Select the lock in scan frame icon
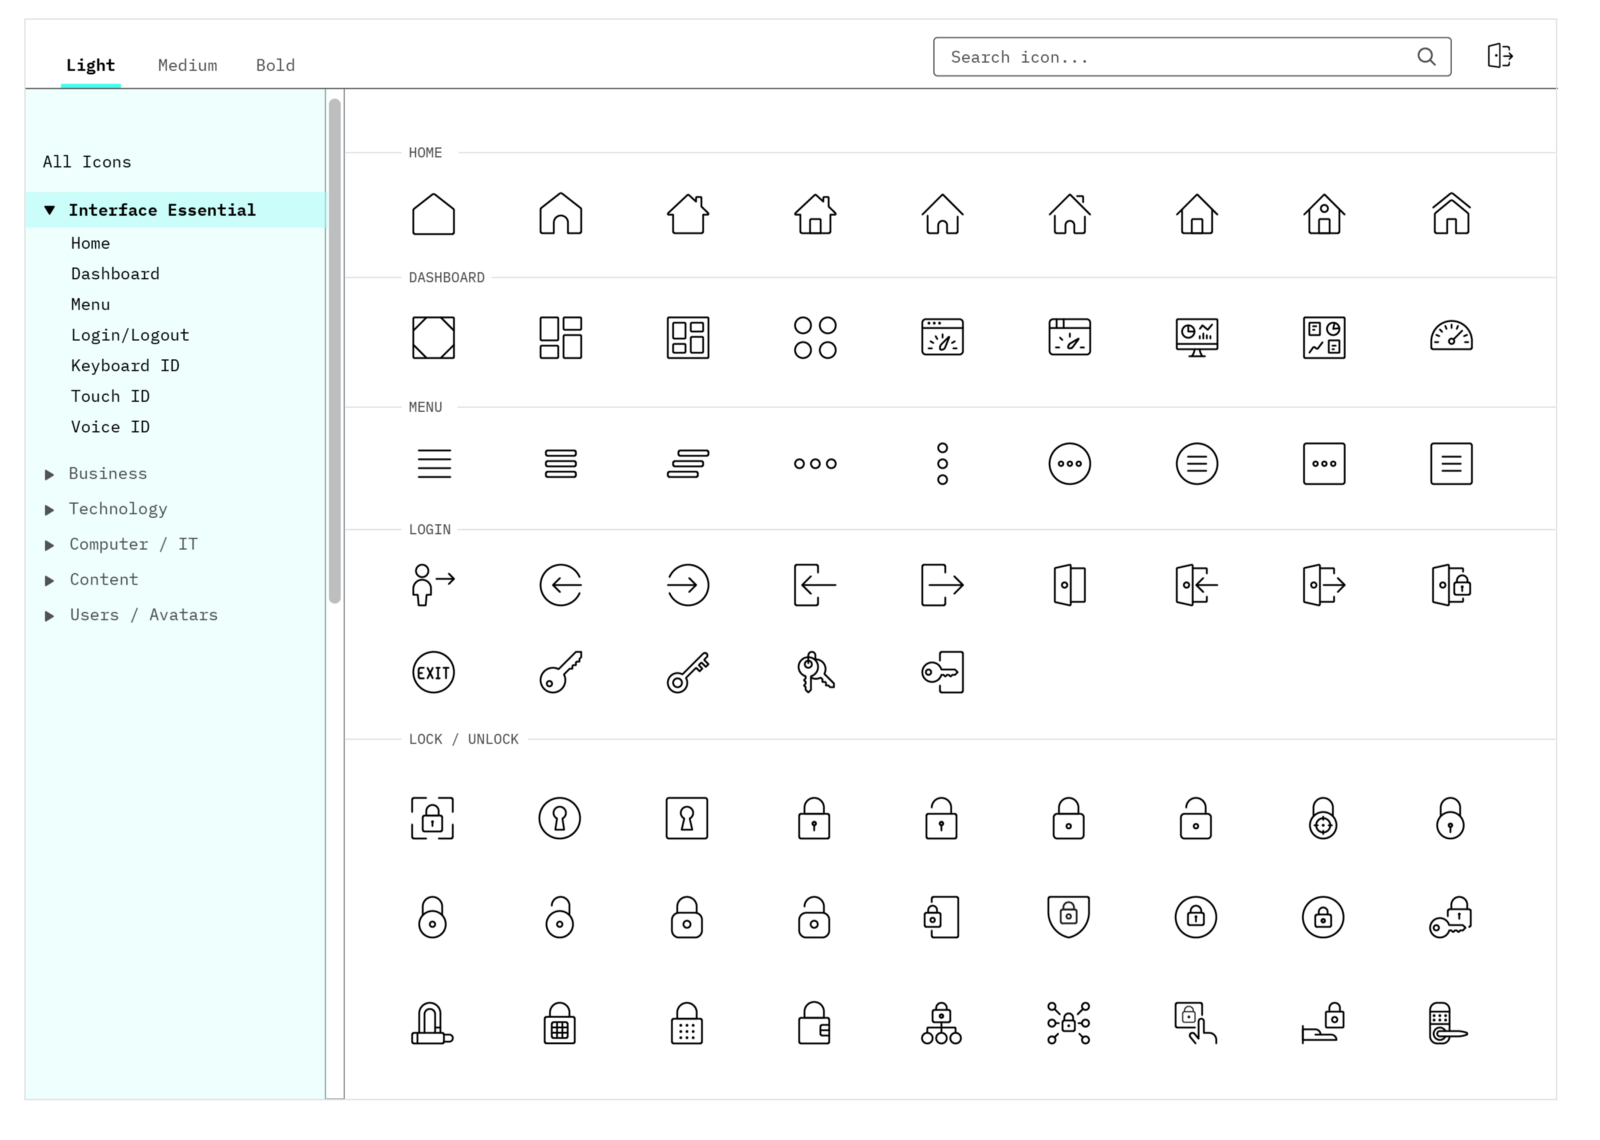1600x1140 pixels. coord(432,818)
